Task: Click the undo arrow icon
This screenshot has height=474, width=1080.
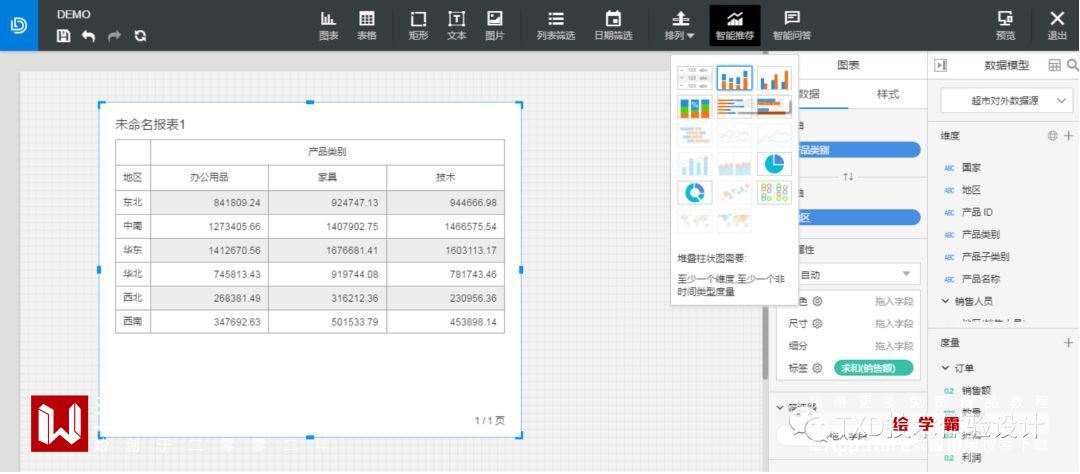Action: pos(88,36)
